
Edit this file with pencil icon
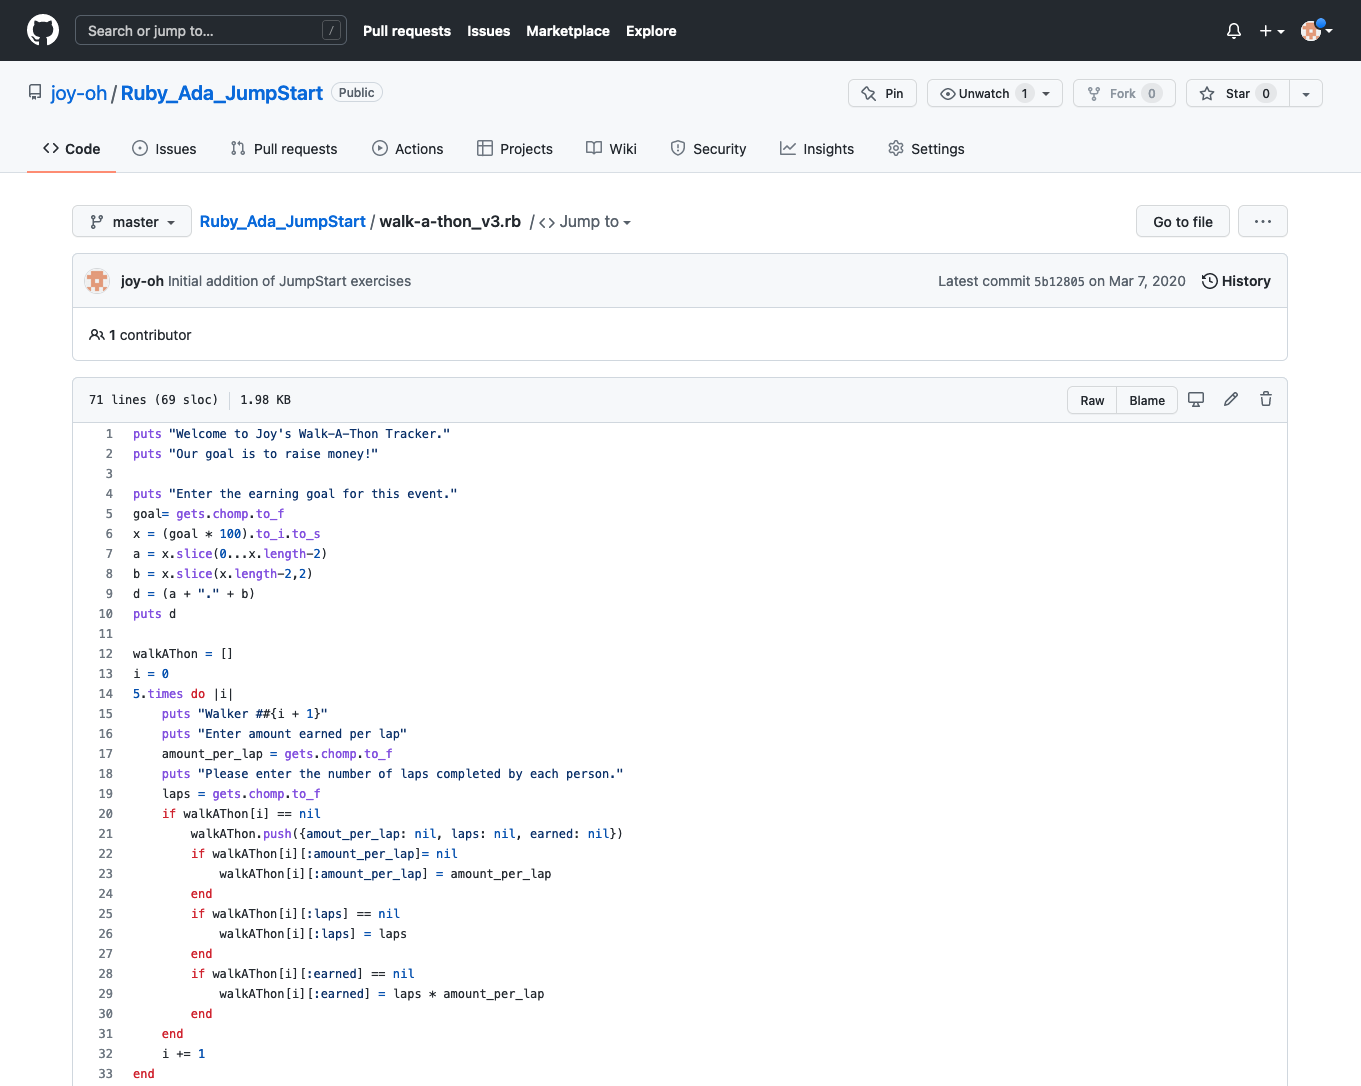click(1231, 400)
